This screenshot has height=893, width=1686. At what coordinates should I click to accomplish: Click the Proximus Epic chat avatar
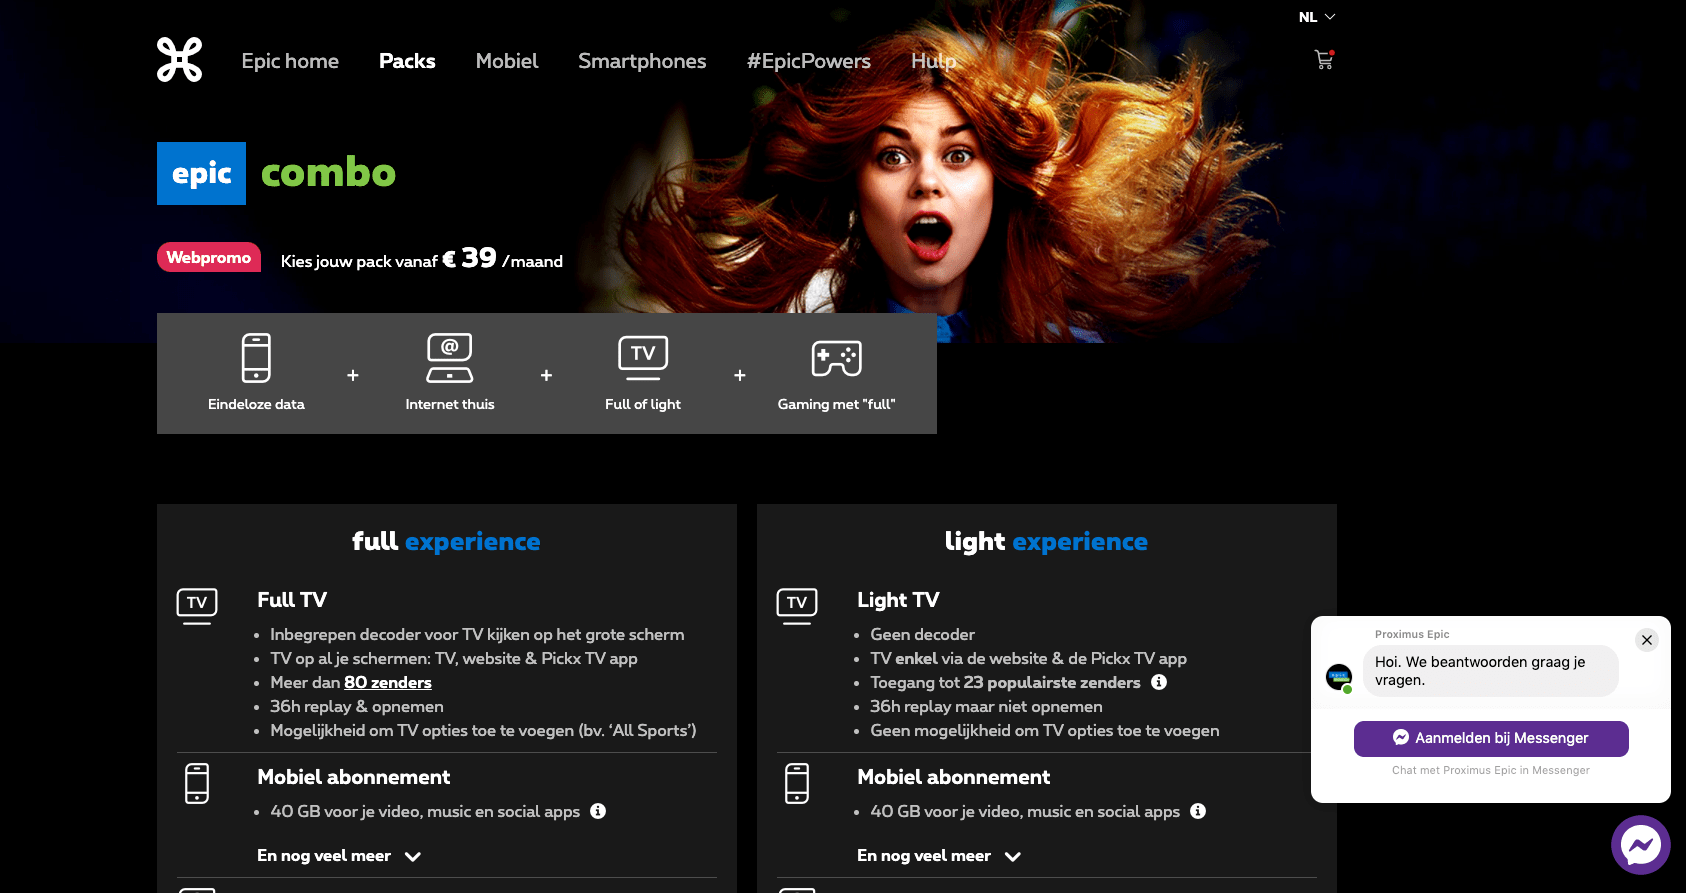click(x=1339, y=677)
